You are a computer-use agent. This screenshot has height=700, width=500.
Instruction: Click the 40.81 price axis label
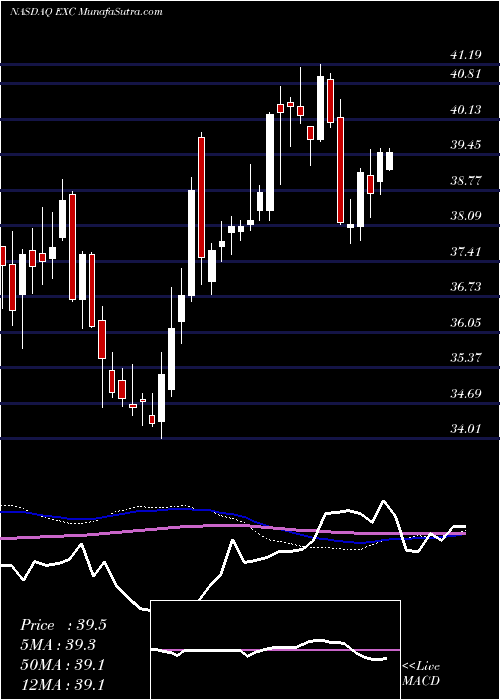tap(466, 74)
